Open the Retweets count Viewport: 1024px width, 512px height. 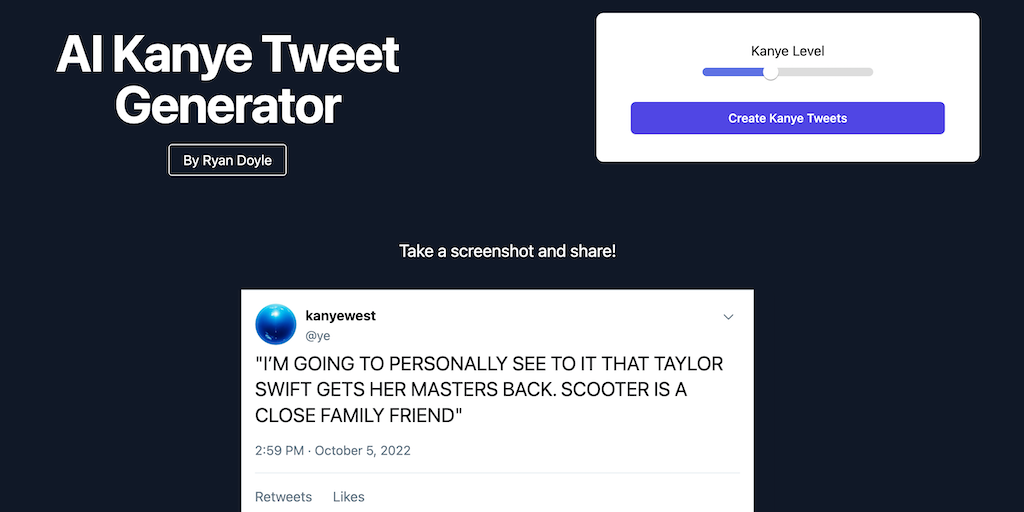coord(283,497)
